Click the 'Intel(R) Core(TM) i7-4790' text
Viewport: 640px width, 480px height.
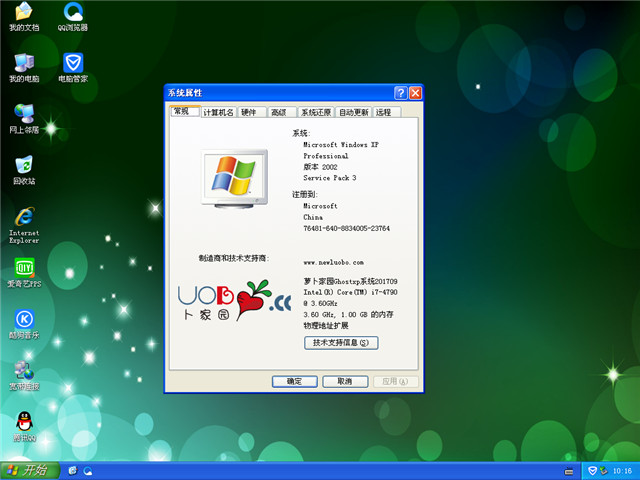(x=350, y=292)
